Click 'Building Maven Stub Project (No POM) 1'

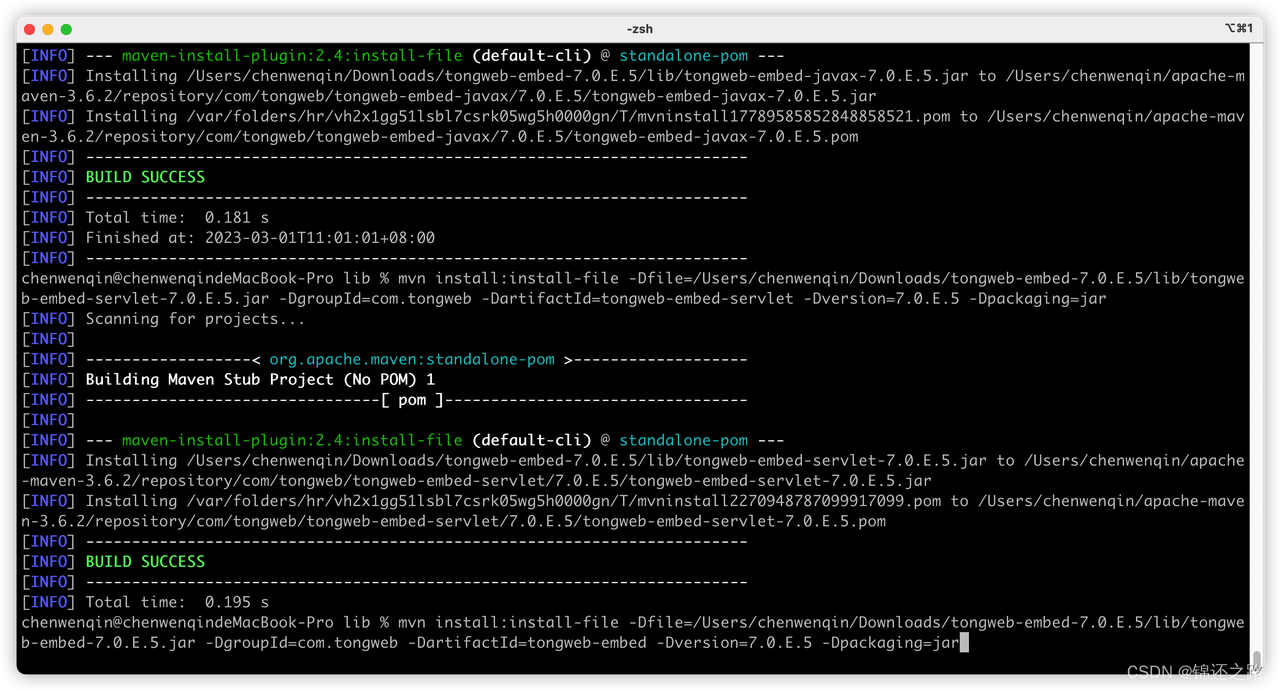(x=260, y=380)
